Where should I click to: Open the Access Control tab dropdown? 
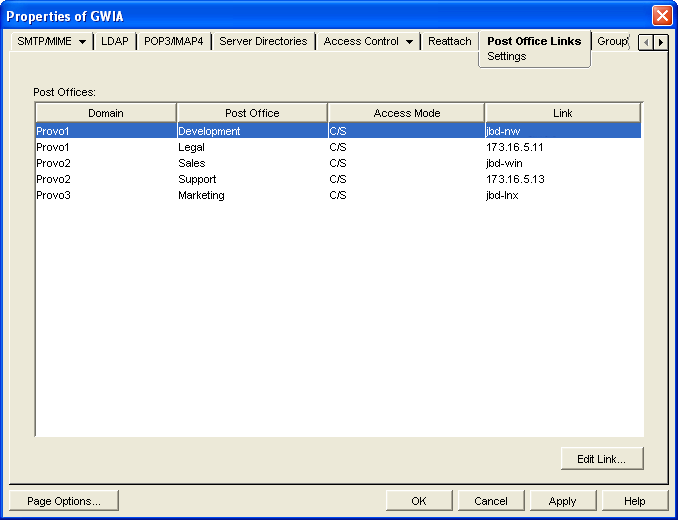pyautogui.click(x=409, y=42)
